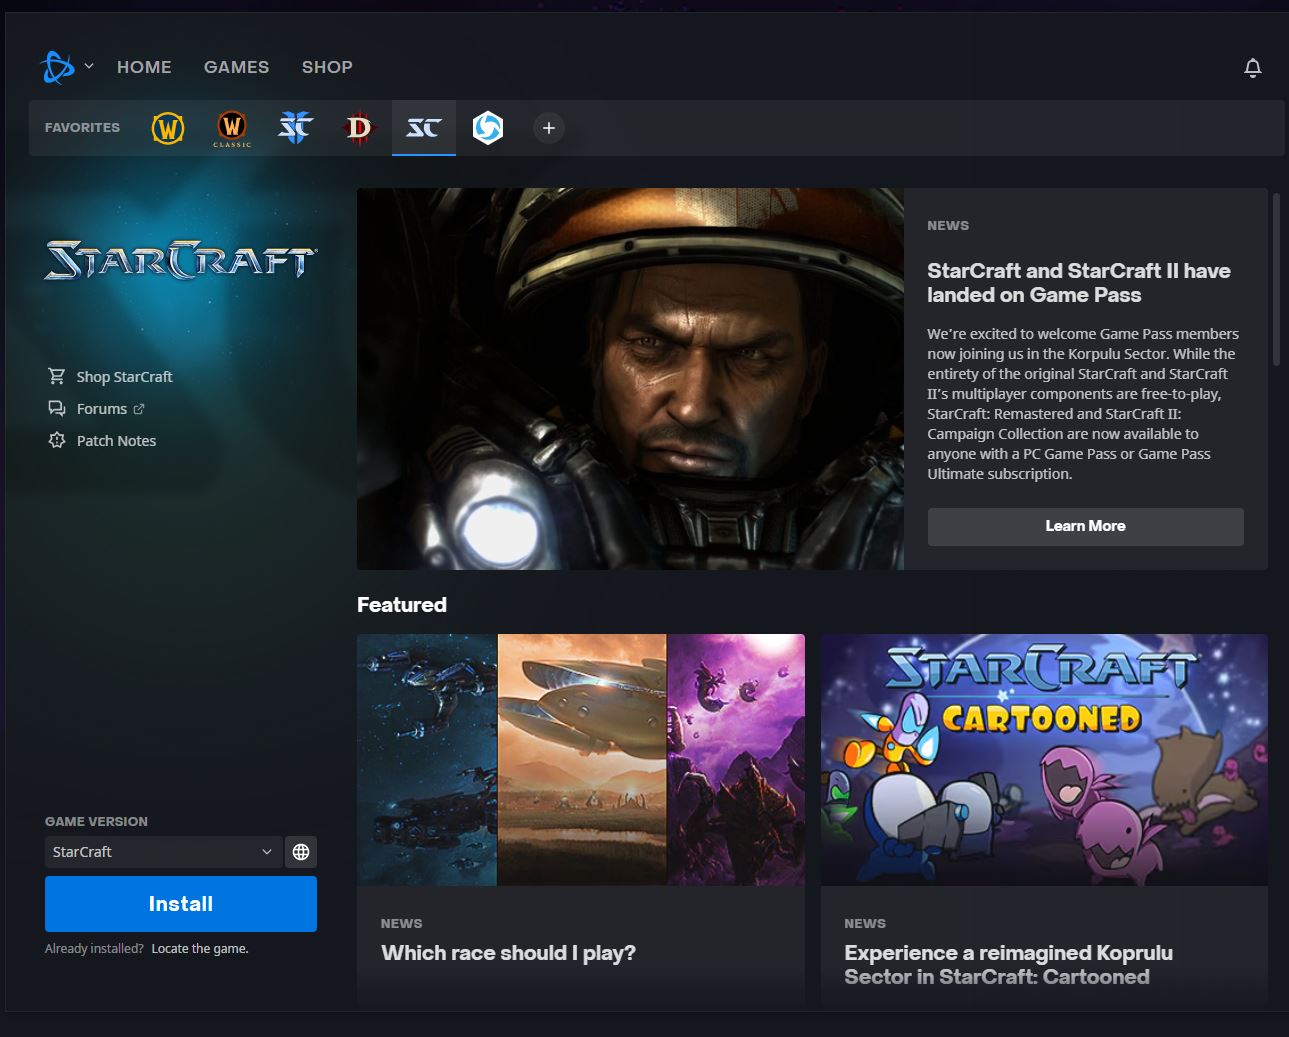Click the Learn More button
Image resolution: width=1289 pixels, height=1037 pixels.
pyautogui.click(x=1085, y=526)
